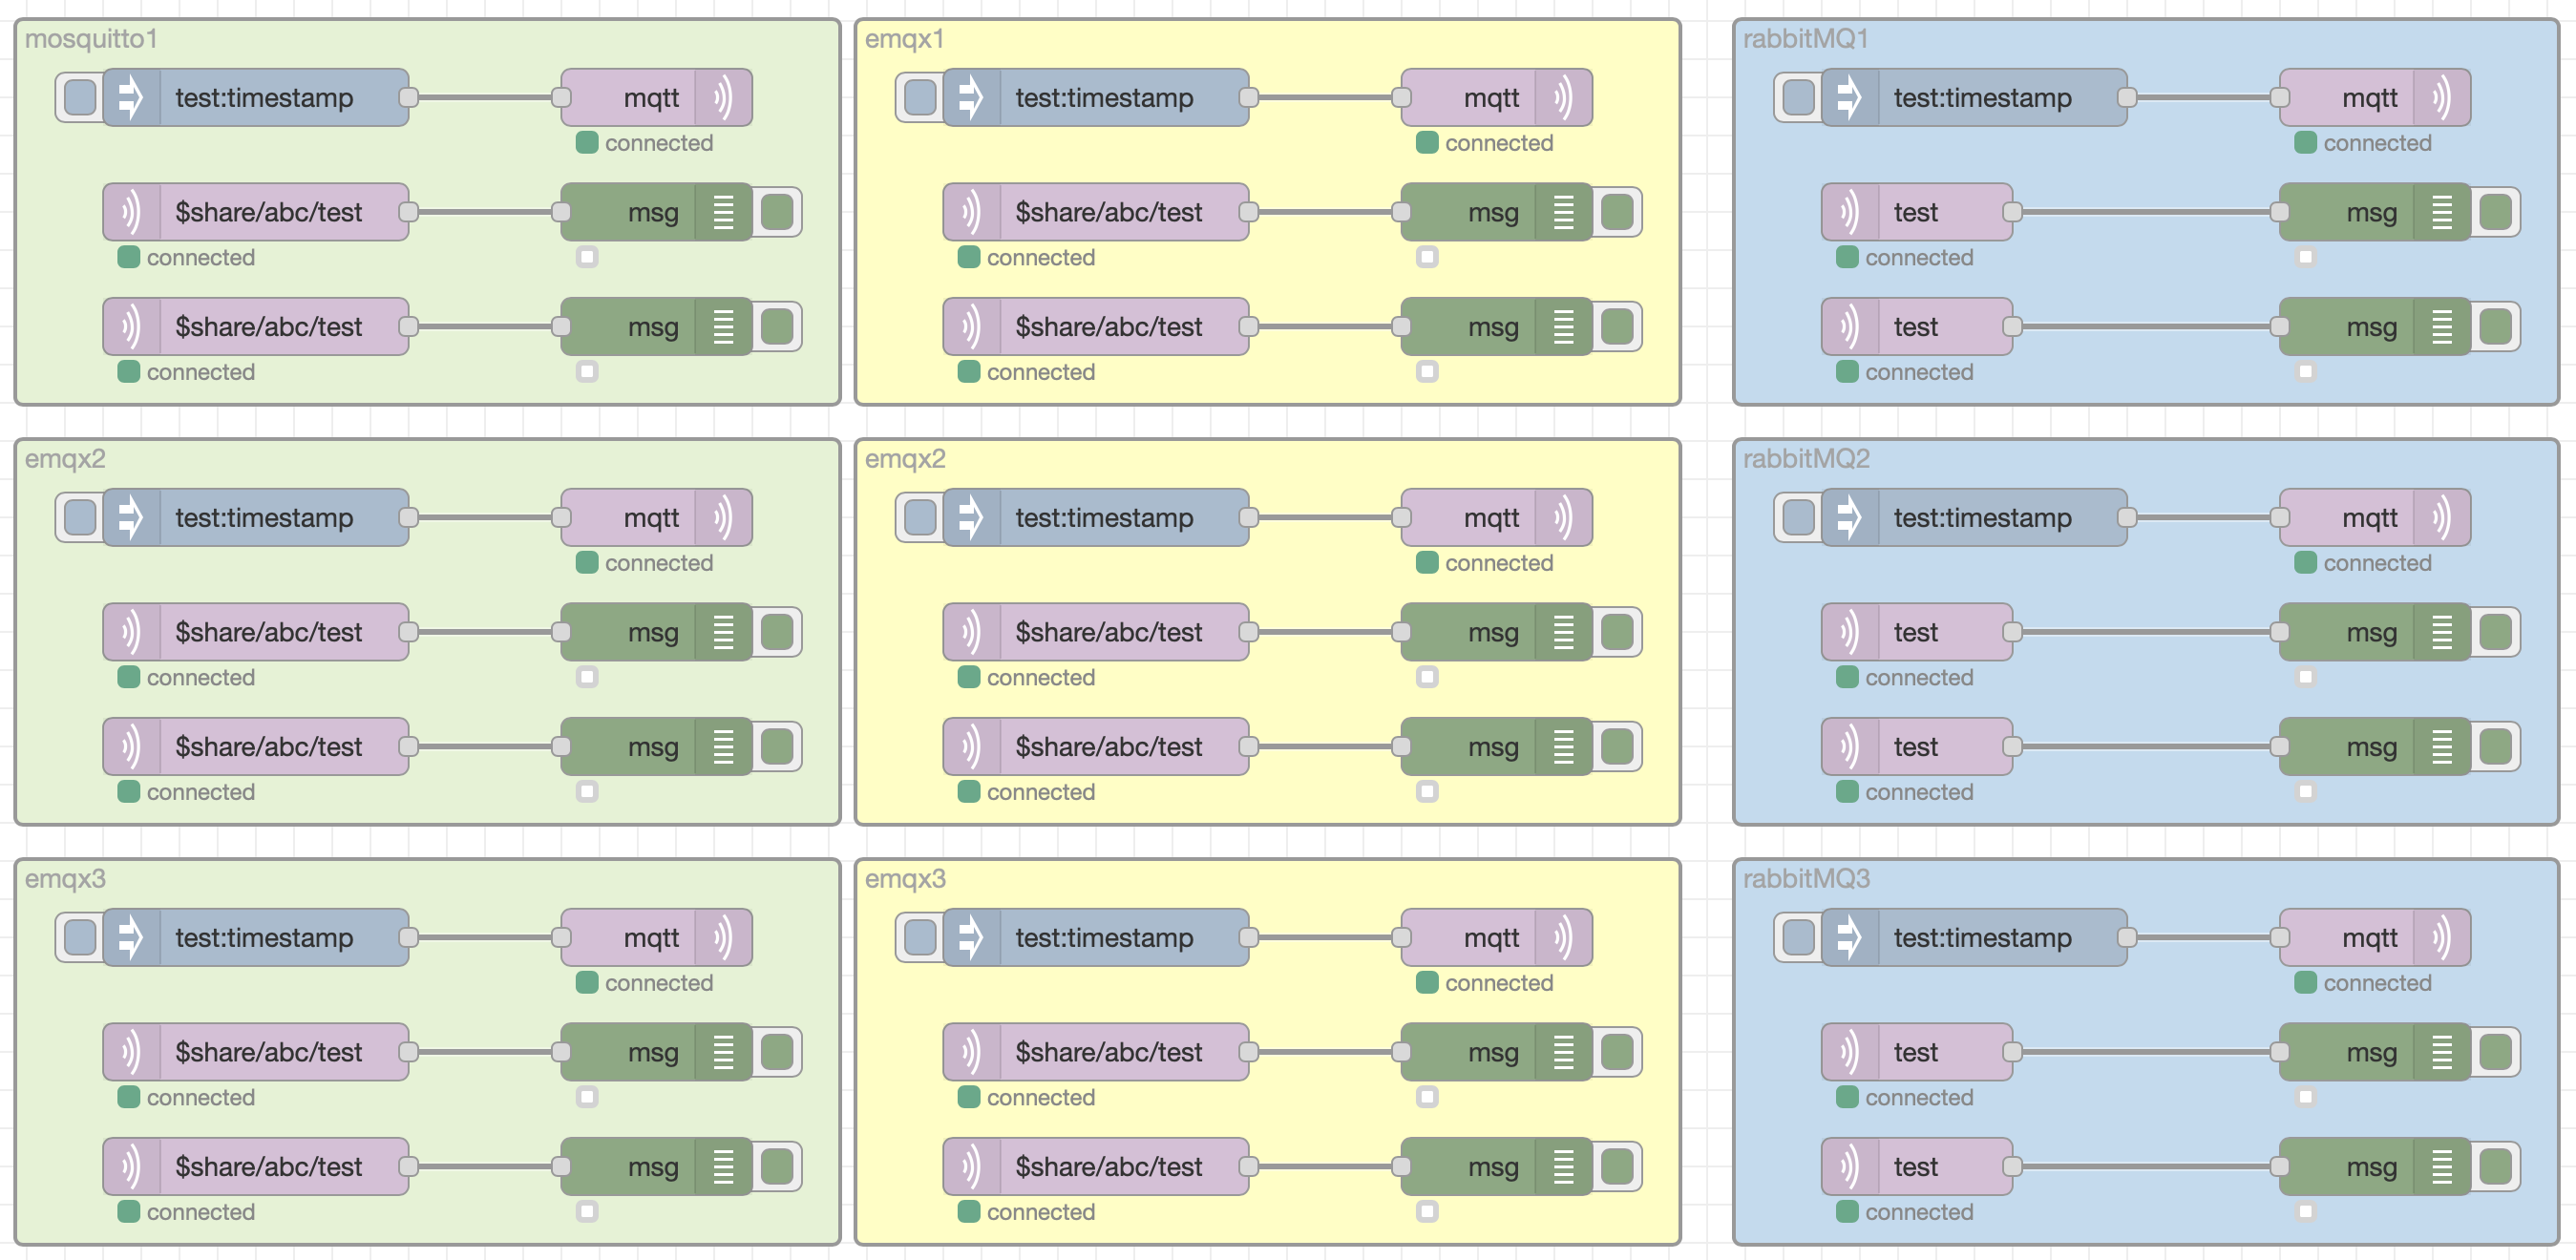Screen dimensions: 2576x1260
Task: Select the test:timestamp node body in green emqx3
Action: coord(256,937)
